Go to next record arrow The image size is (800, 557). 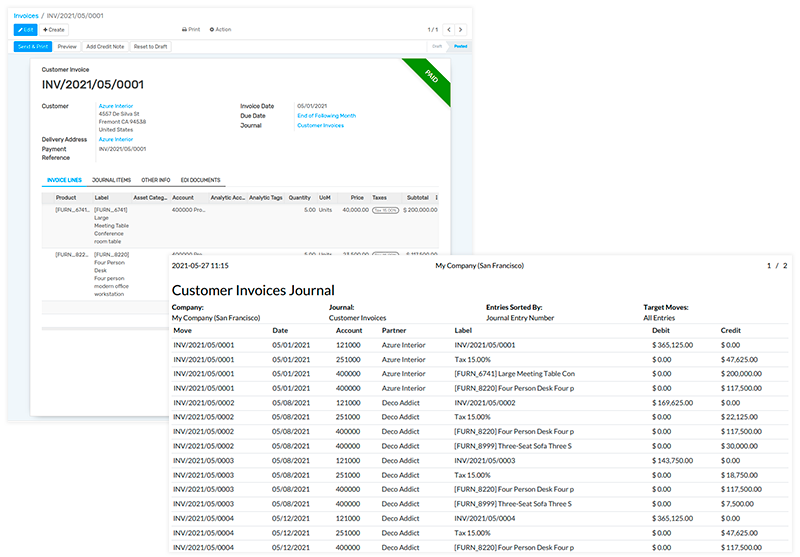(x=460, y=30)
